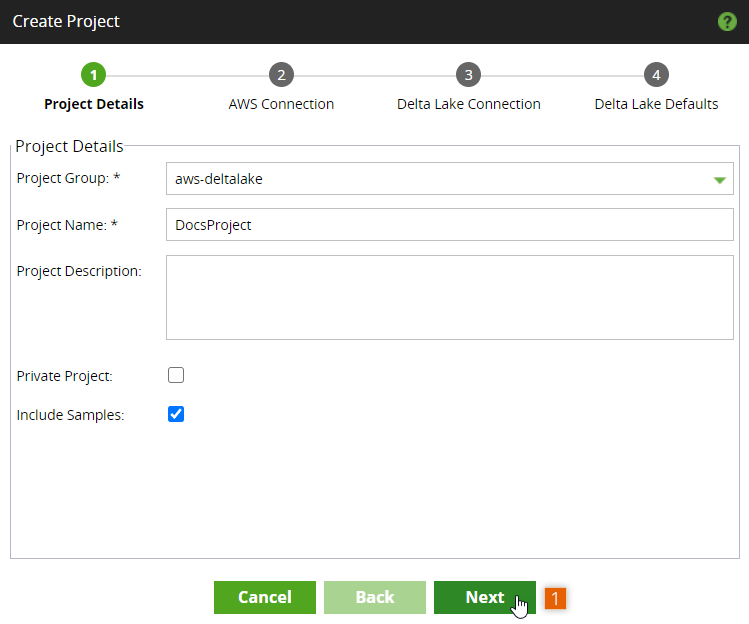The image size is (749, 624).
Task: Enable the Private Project checkbox
Action: coord(176,375)
